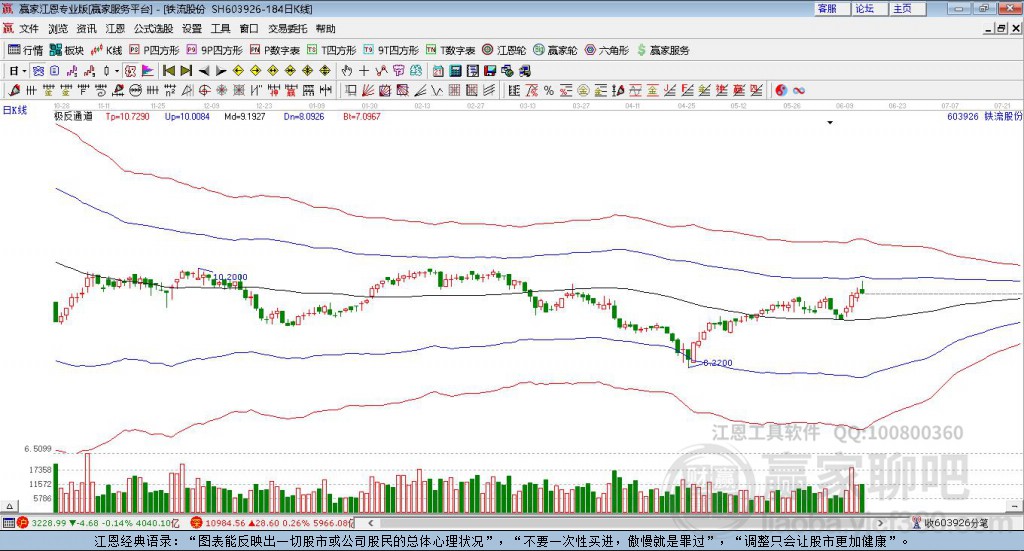
Task: Click the pink-blue flag icon
Action: pos(148,71)
